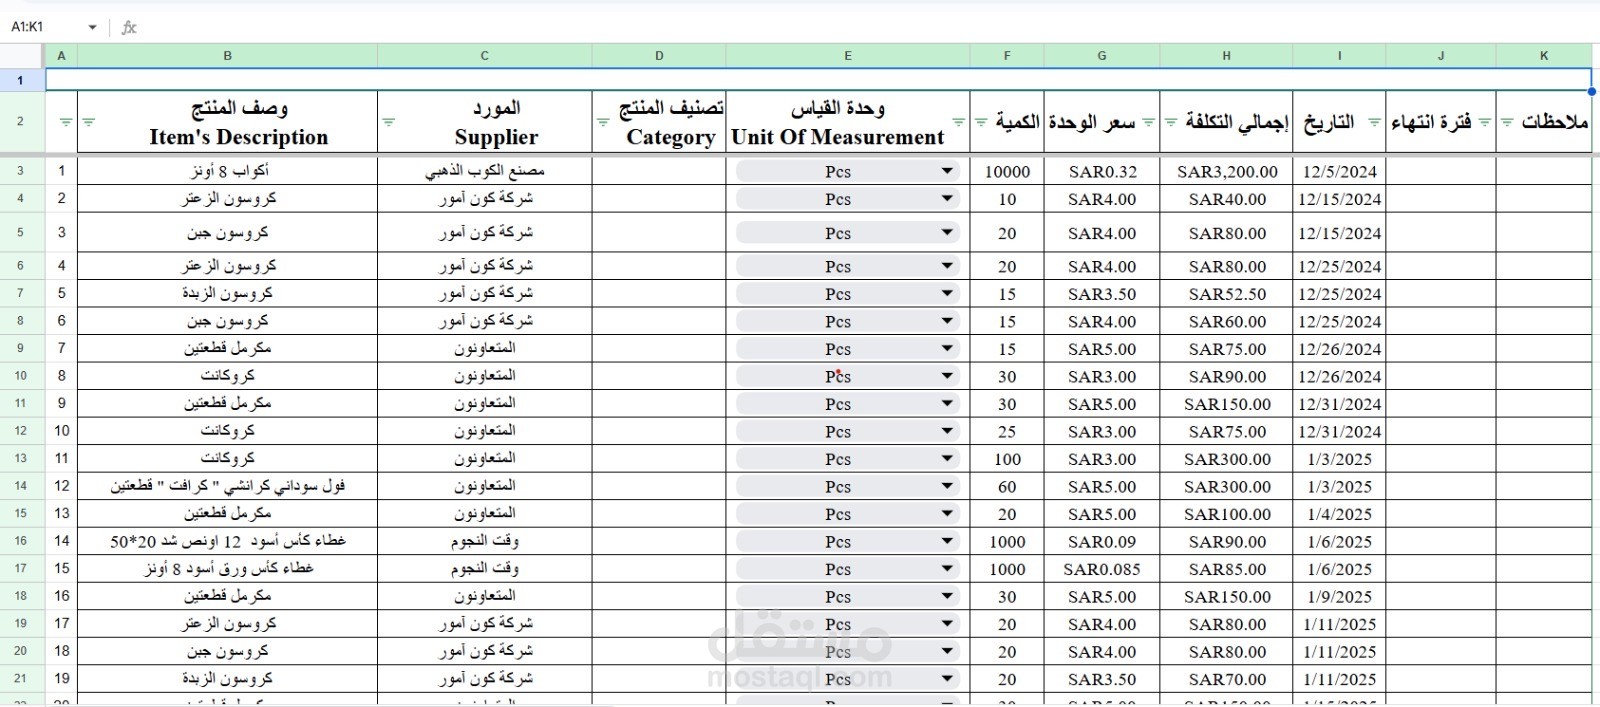Open the Pcs dropdown for item number 15
Viewport: 1600px width, 707px height.
[x=946, y=569]
